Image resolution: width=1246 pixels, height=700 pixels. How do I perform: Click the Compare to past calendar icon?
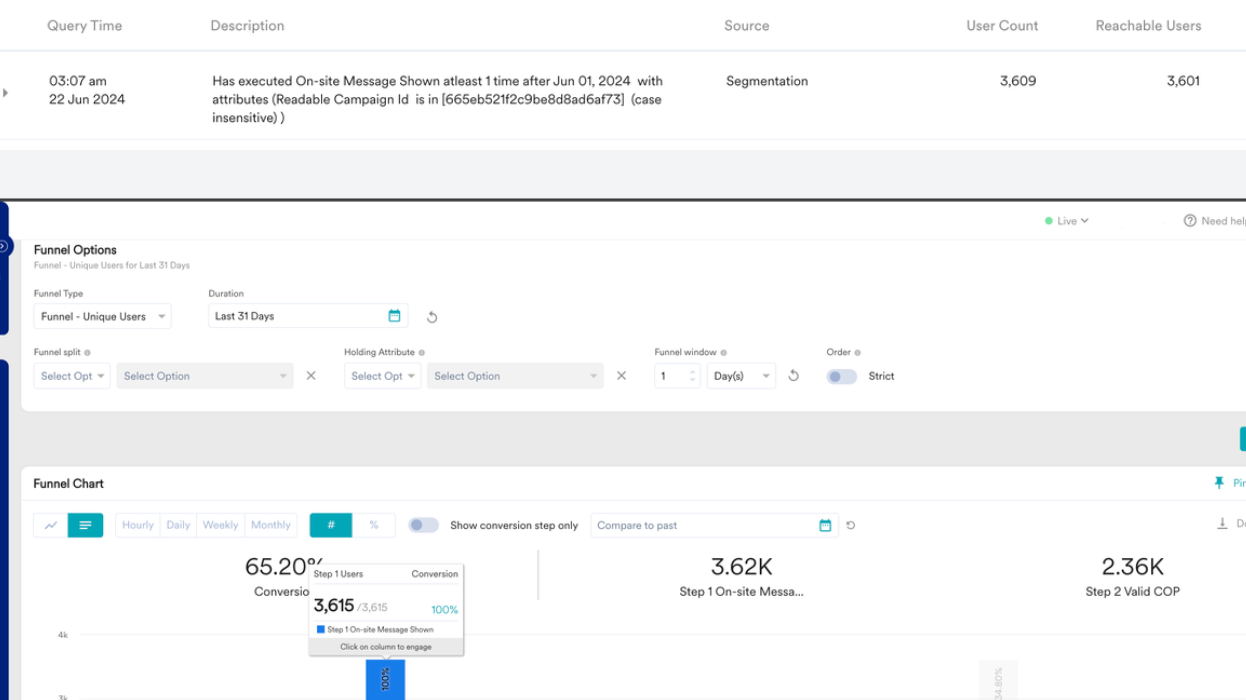[x=825, y=525]
